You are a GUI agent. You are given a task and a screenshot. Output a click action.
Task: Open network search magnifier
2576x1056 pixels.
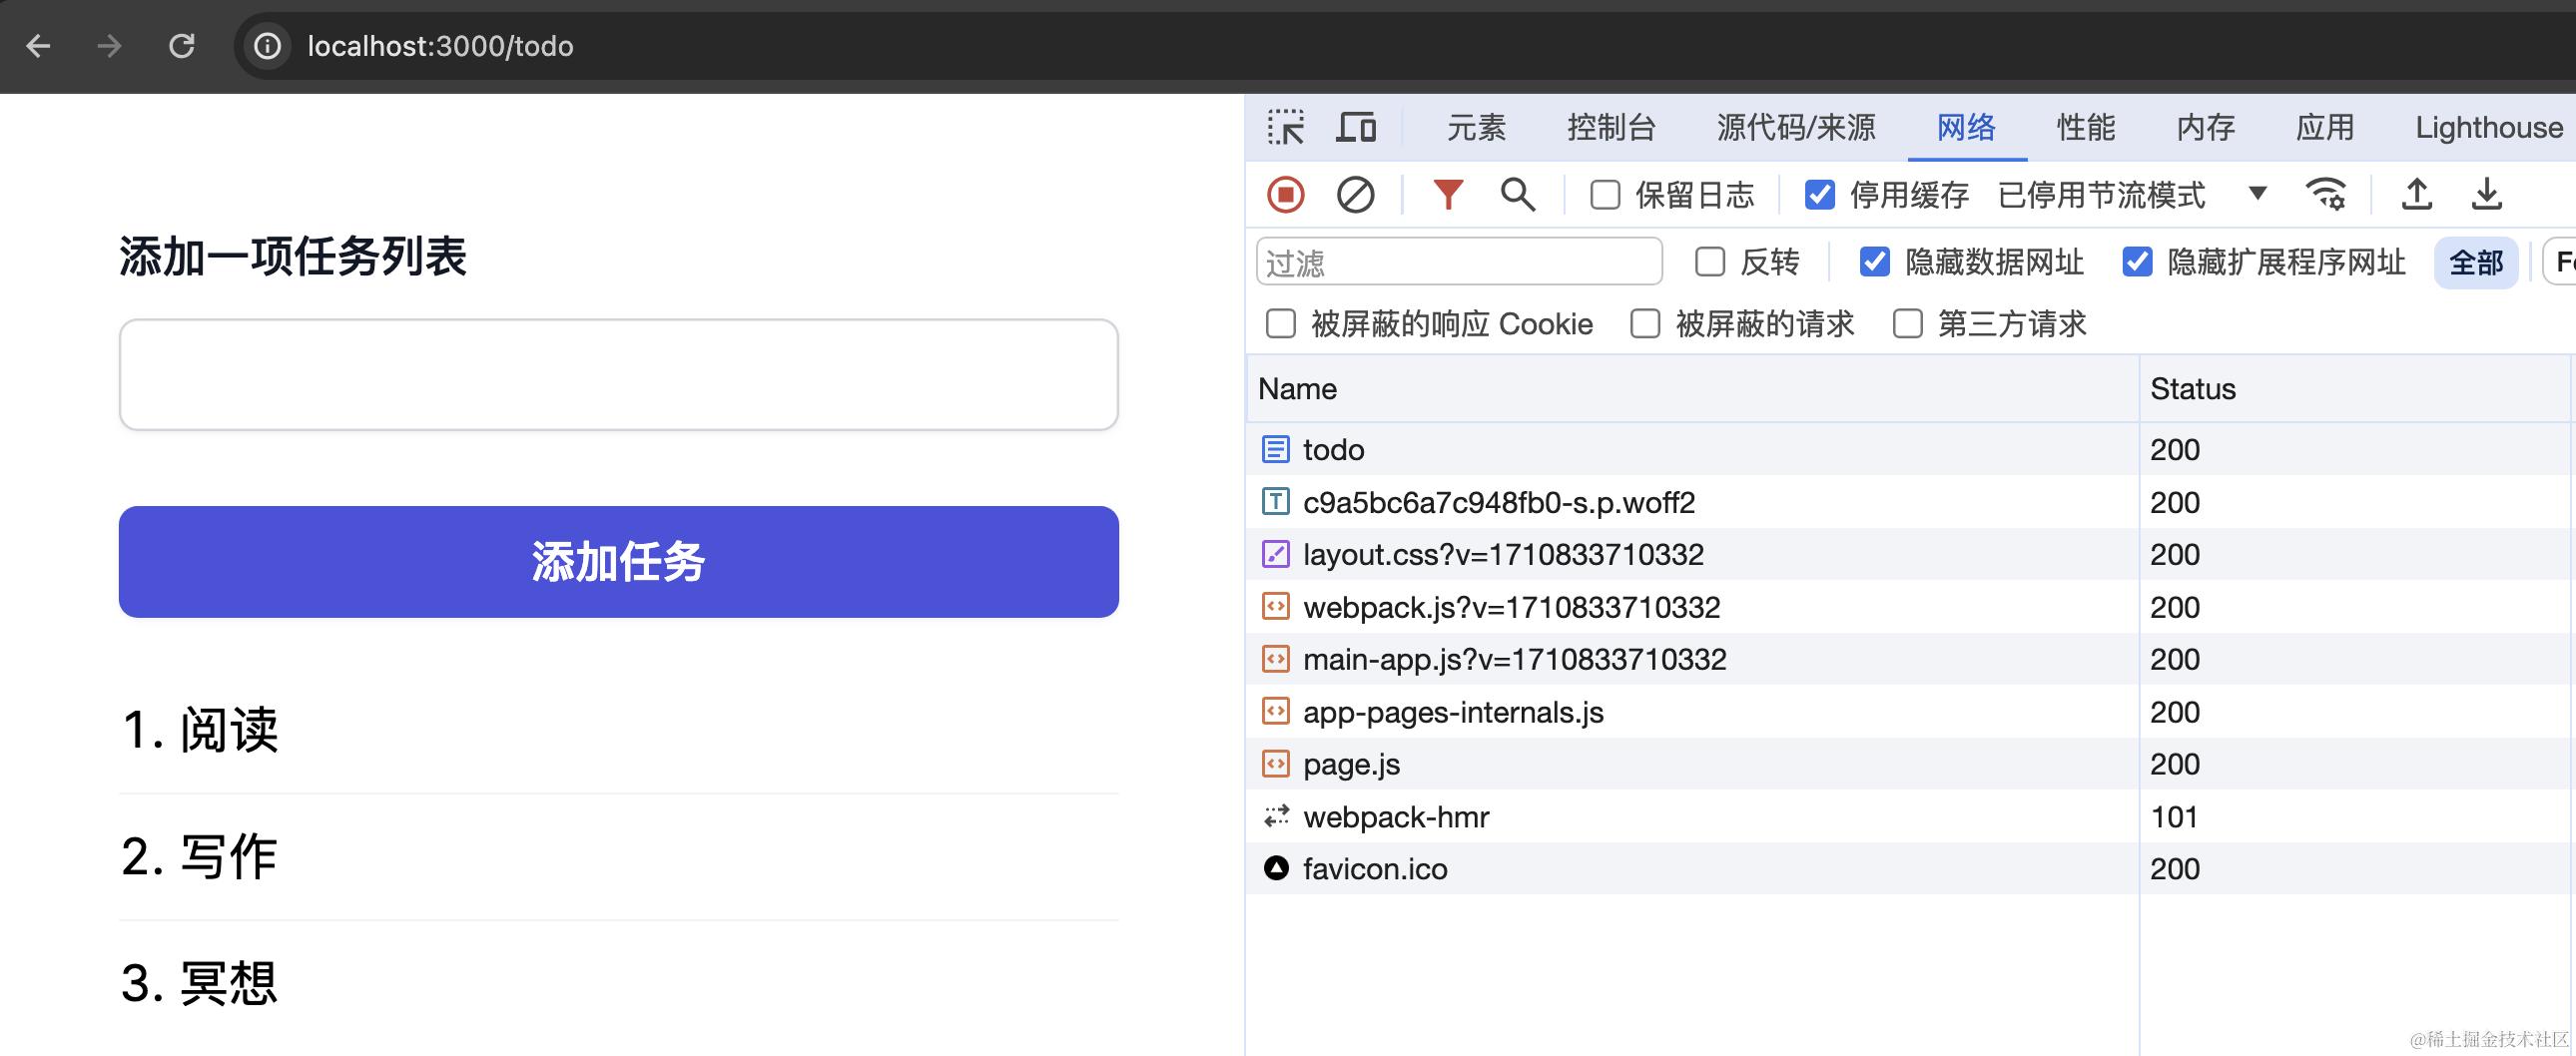point(1517,194)
